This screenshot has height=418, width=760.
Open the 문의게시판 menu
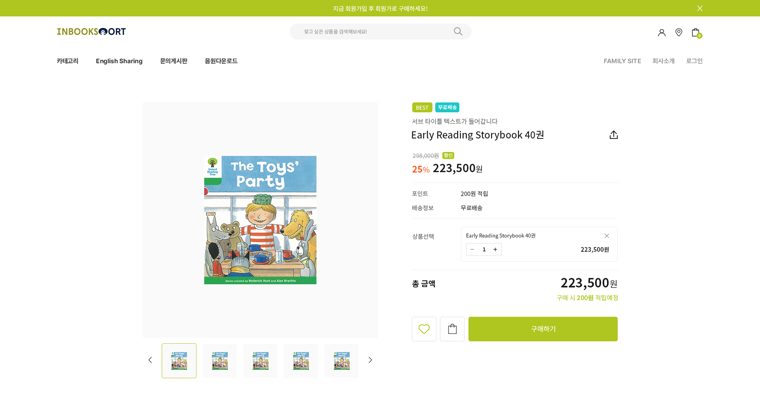coord(174,61)
